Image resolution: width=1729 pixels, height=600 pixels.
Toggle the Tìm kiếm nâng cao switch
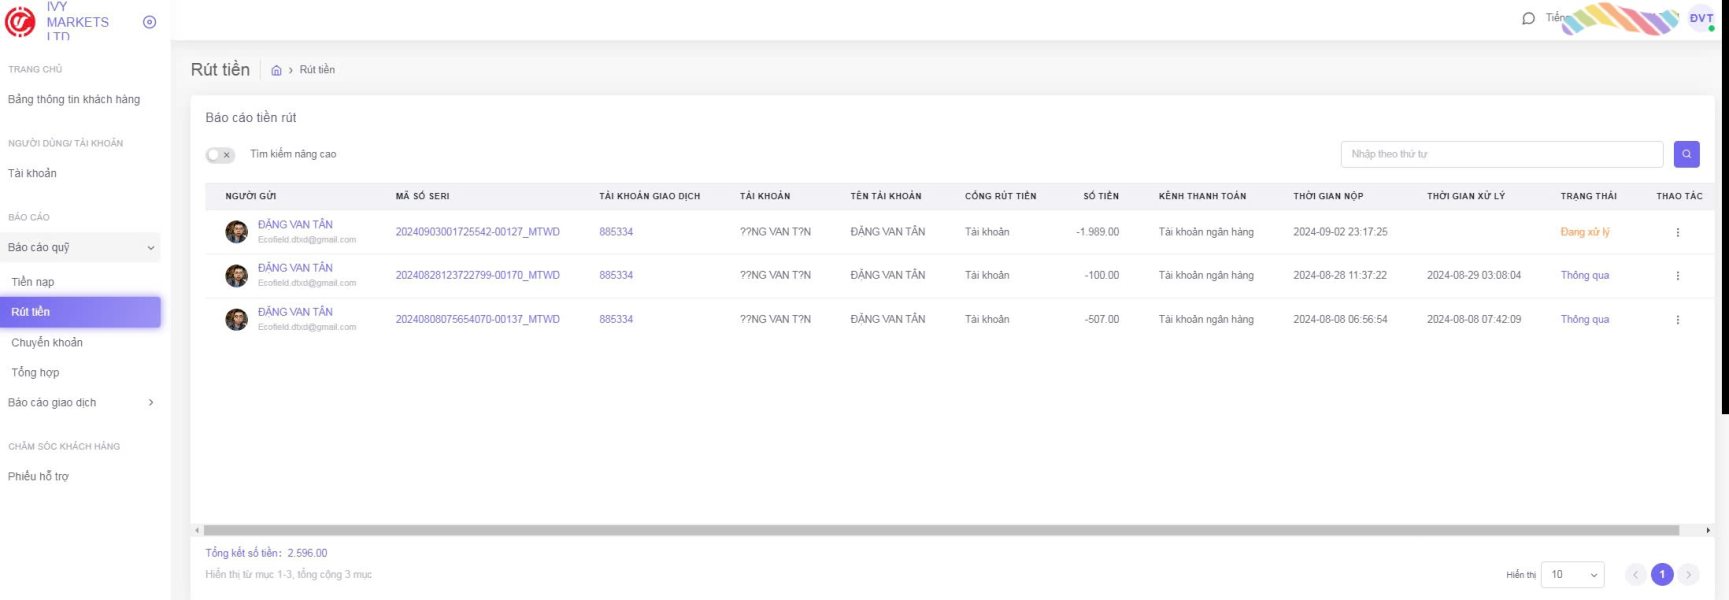tap(220, 155)
